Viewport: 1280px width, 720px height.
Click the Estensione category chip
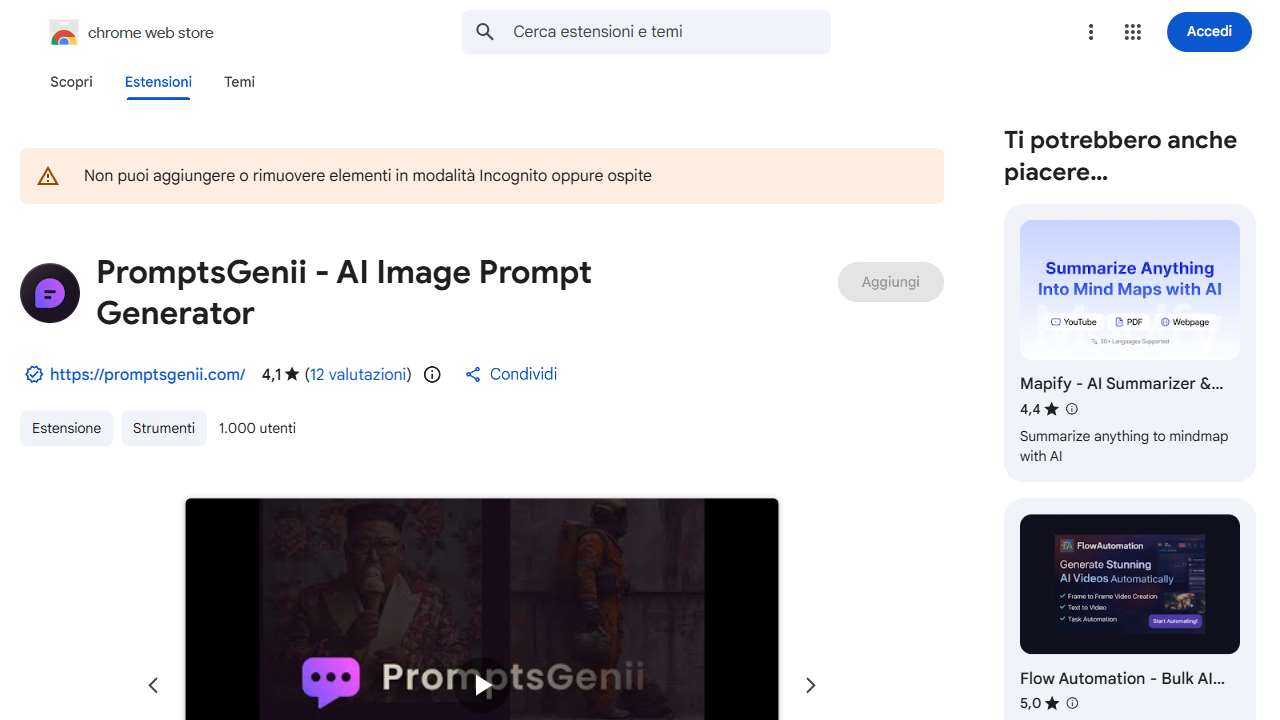click(x=66, y=428)
